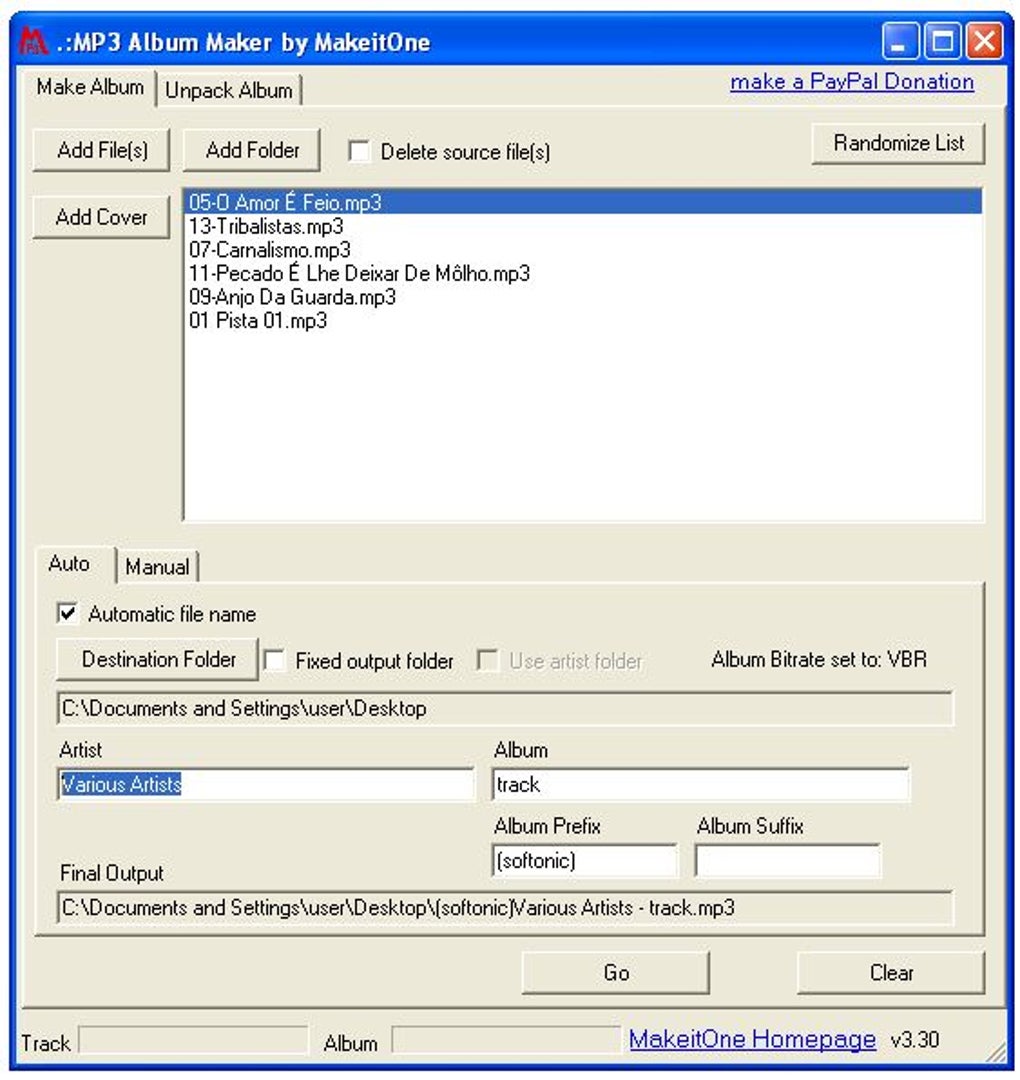Screen dimensions: 1020x1080
Task: Click the Add File(s) button
Action: pos(102,149)
